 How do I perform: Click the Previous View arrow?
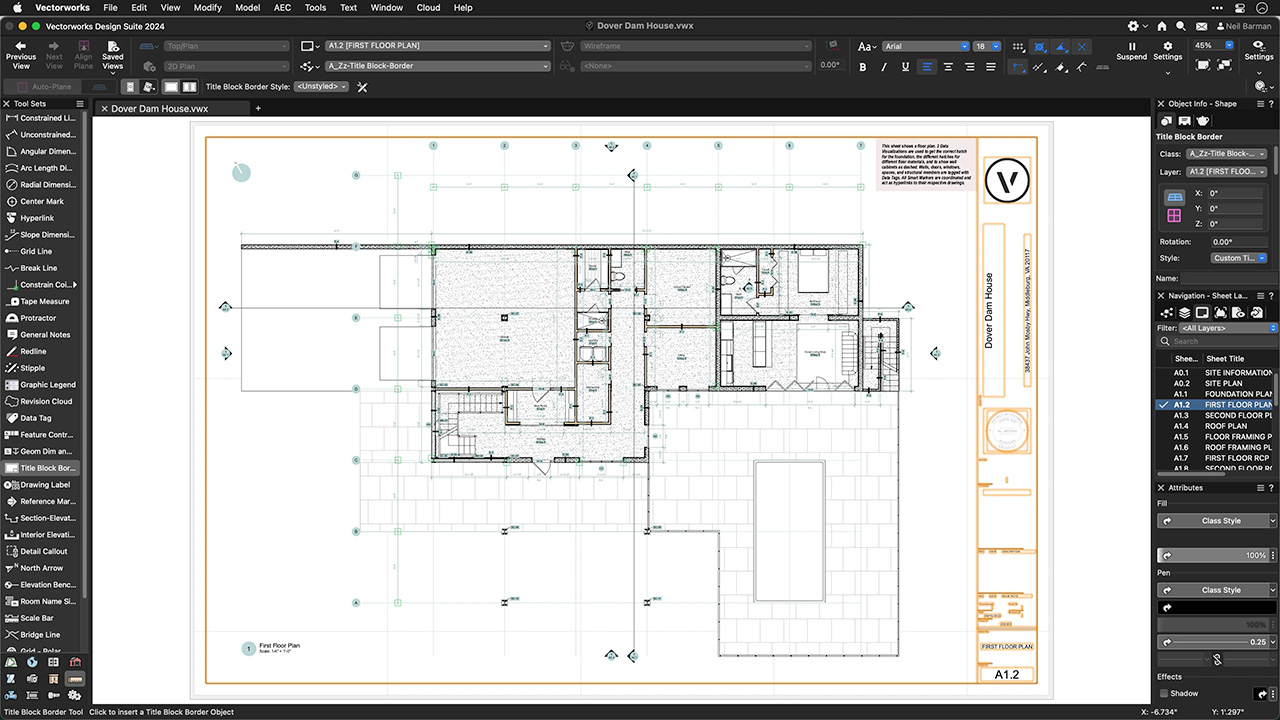pos(21,51)
